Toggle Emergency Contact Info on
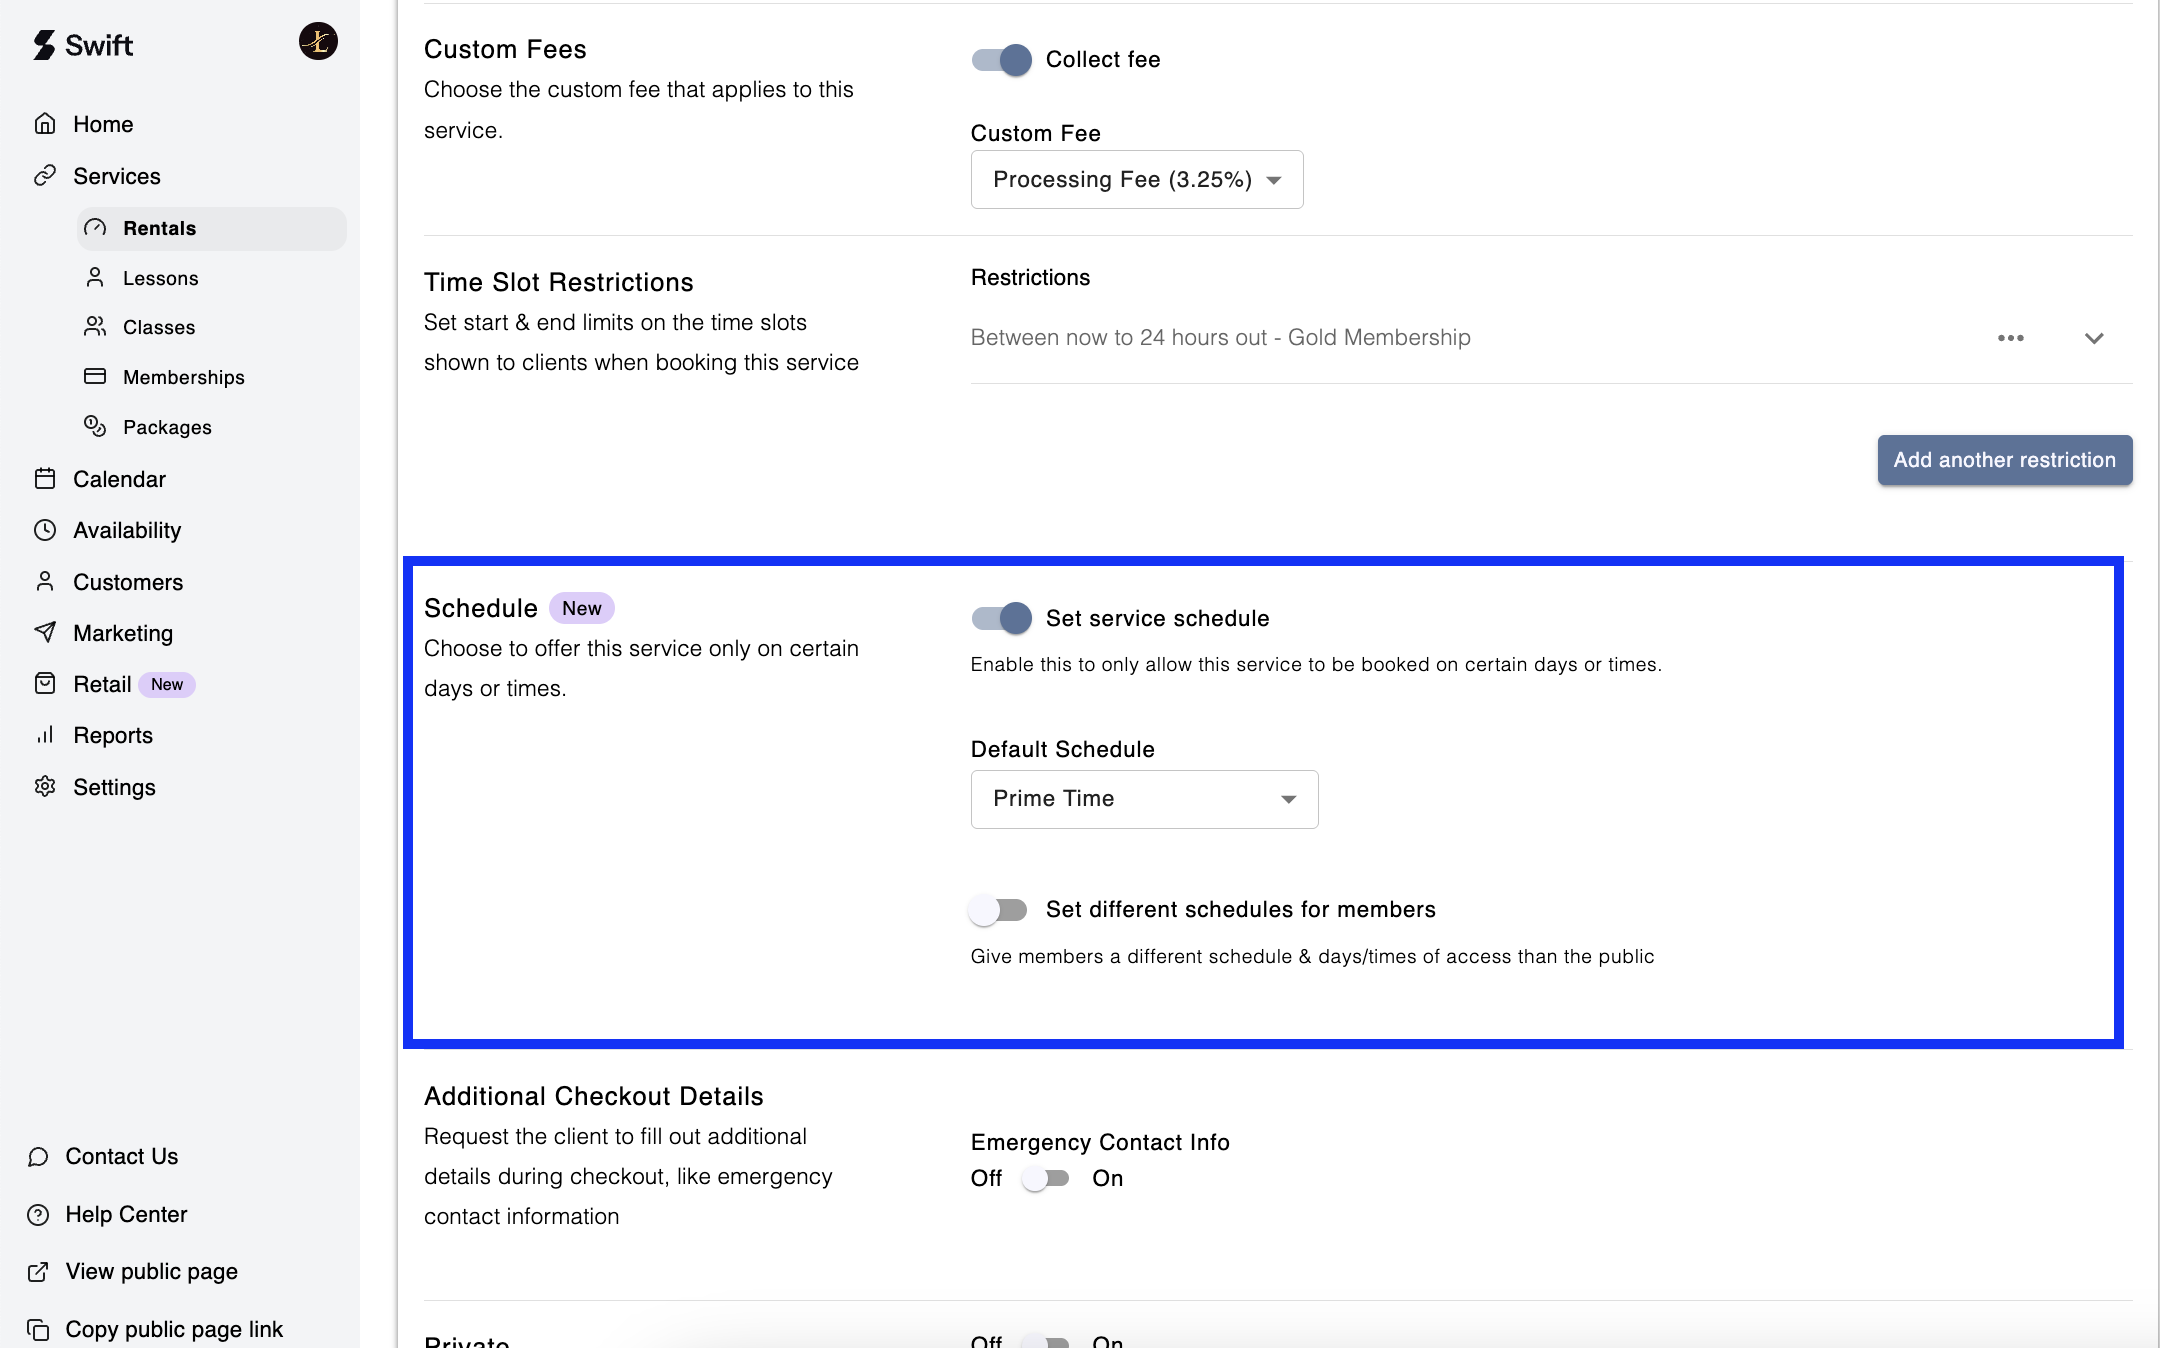Viewport: 2160px width, 1348px height. pyautogui.click(x=1046, y=1178)
